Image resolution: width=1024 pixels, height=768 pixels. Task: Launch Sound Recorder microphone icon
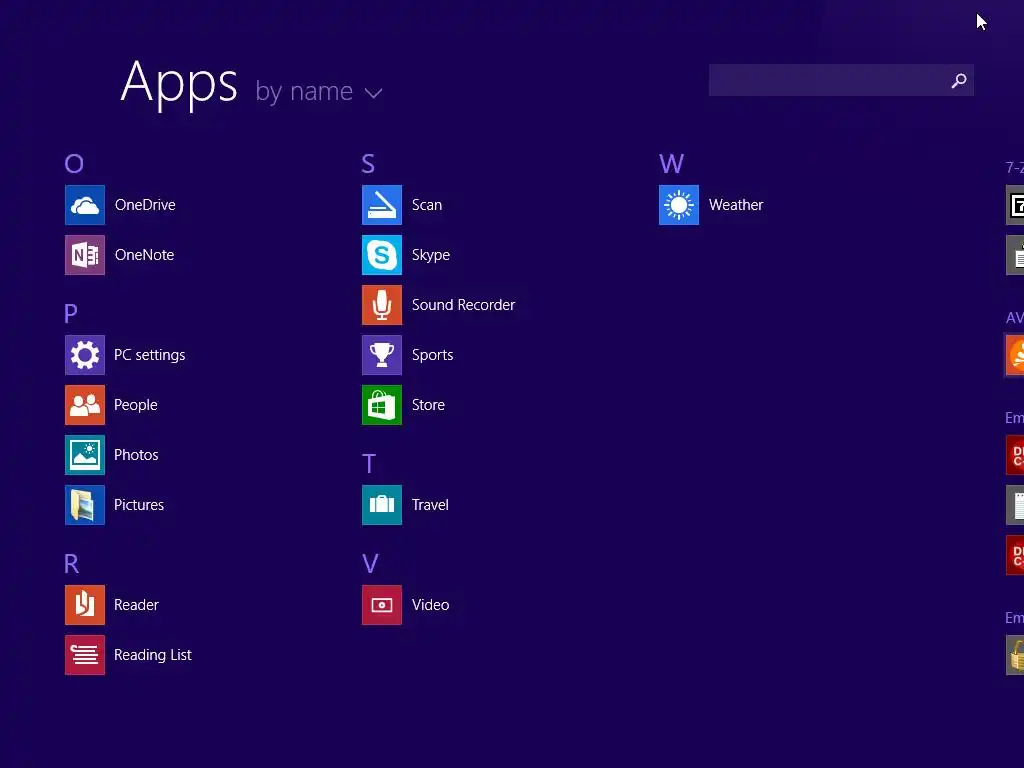[x=382, y=305]
